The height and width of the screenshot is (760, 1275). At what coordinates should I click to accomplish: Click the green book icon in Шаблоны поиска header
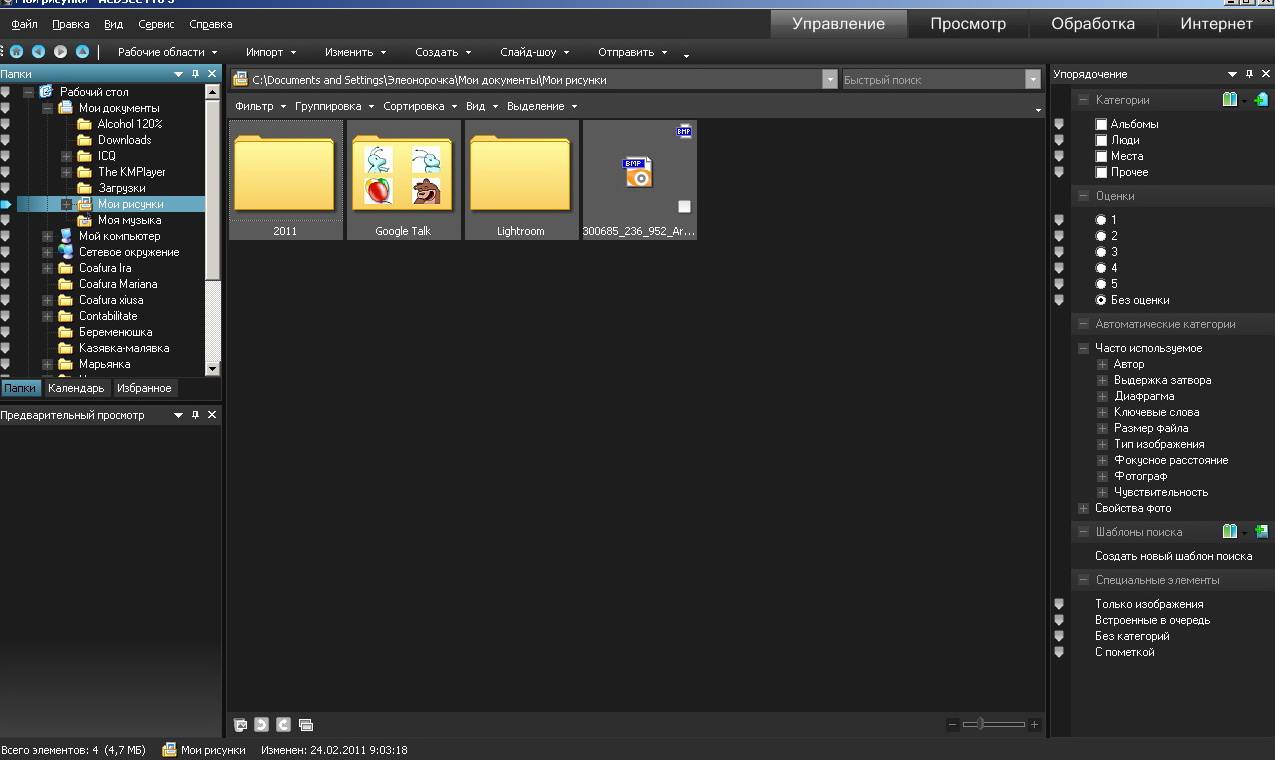coord(1229,531)
